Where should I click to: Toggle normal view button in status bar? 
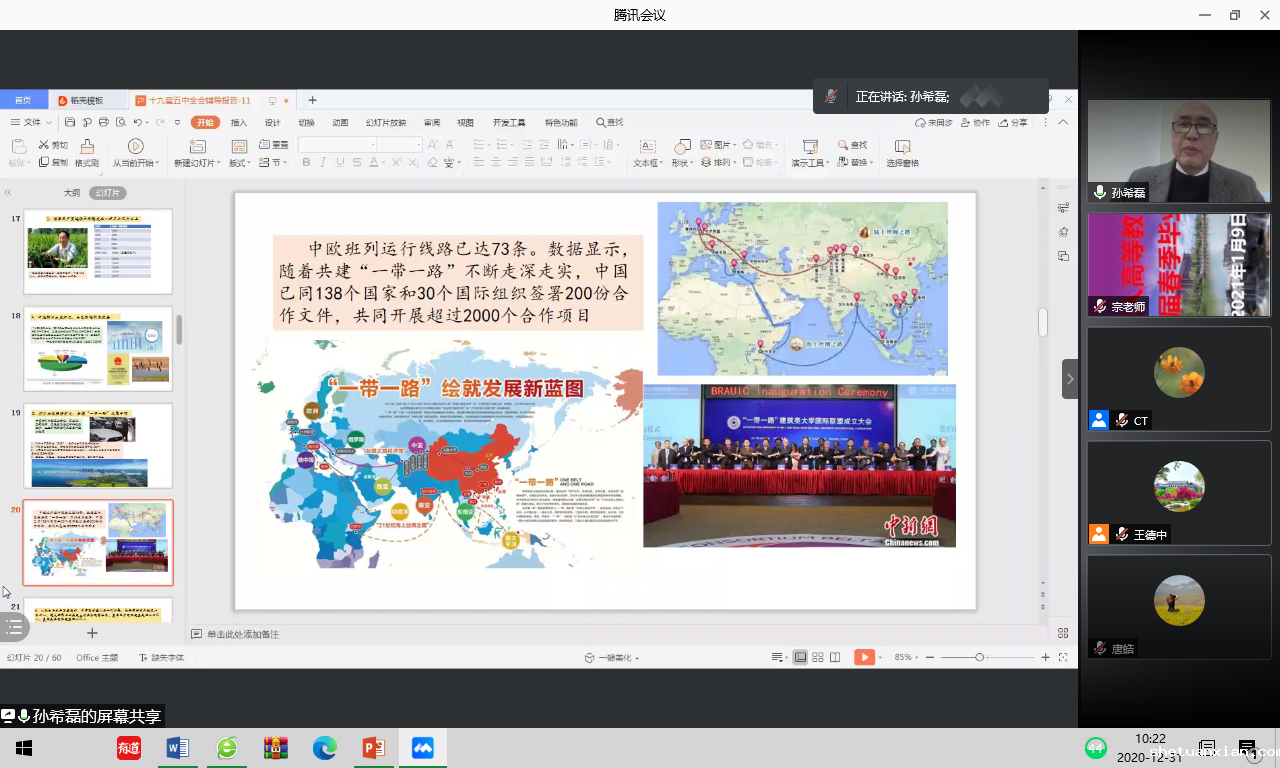click(800, 657)
